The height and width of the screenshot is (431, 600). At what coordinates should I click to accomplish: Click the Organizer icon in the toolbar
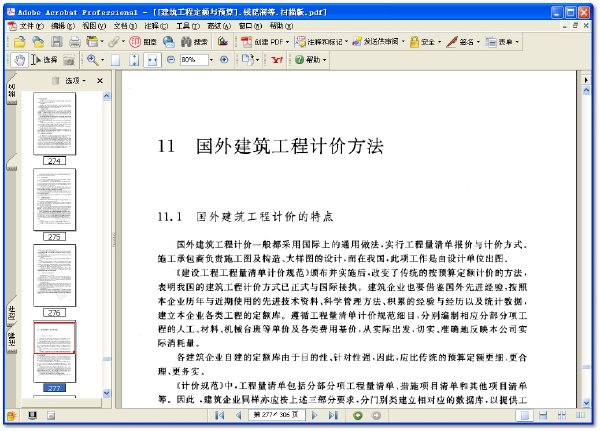(92, 42)
